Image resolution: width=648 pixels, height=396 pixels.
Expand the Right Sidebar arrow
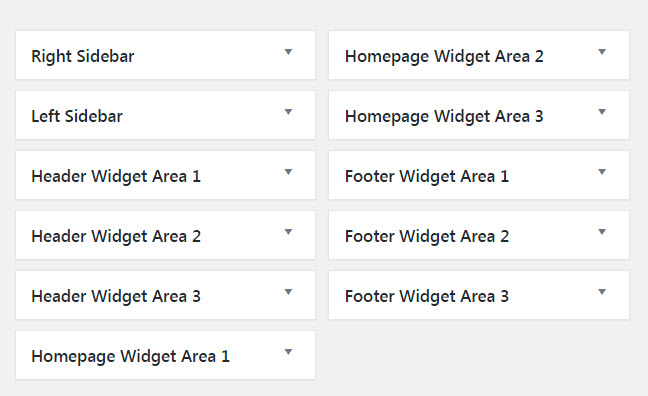click(288, 52)
